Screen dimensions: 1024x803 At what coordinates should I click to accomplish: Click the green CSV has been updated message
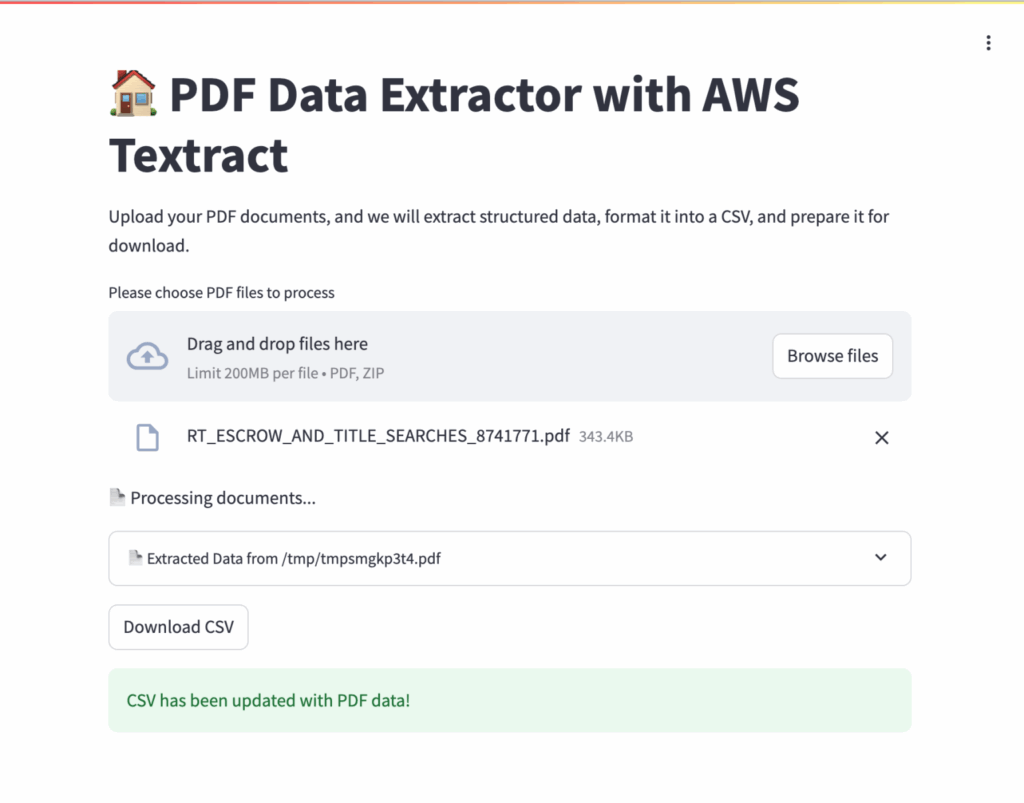(x=268, y=700)
